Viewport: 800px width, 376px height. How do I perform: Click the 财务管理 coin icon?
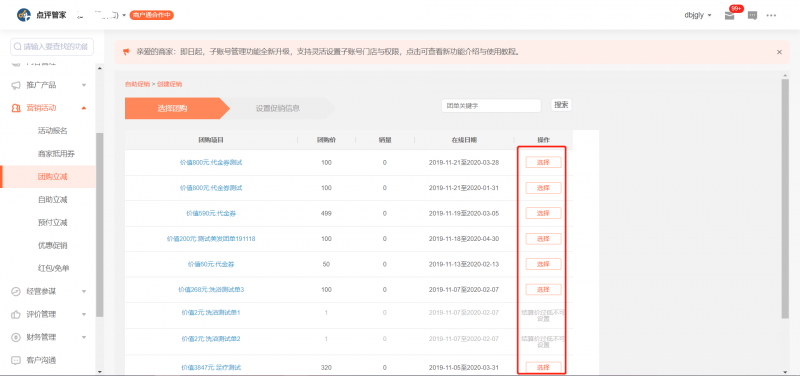(x=16, y=337)
